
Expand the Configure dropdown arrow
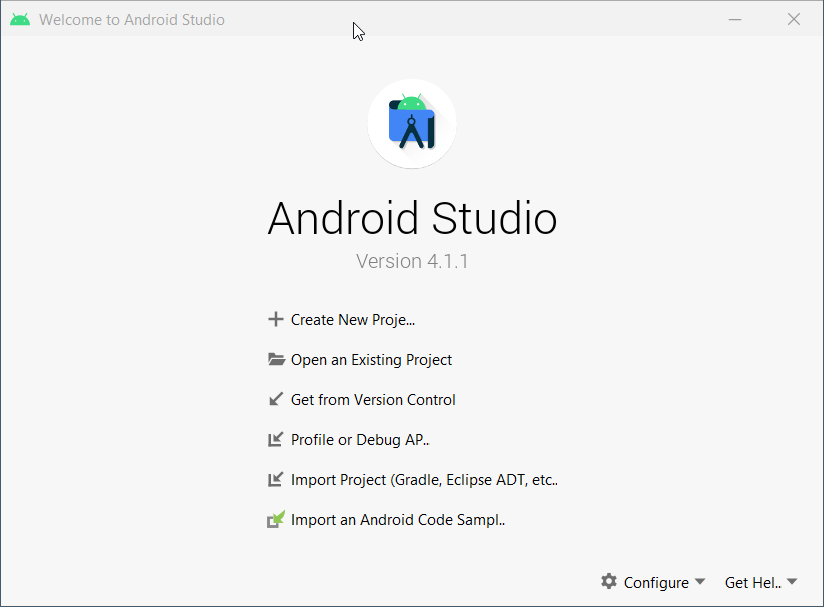(699, 581)
